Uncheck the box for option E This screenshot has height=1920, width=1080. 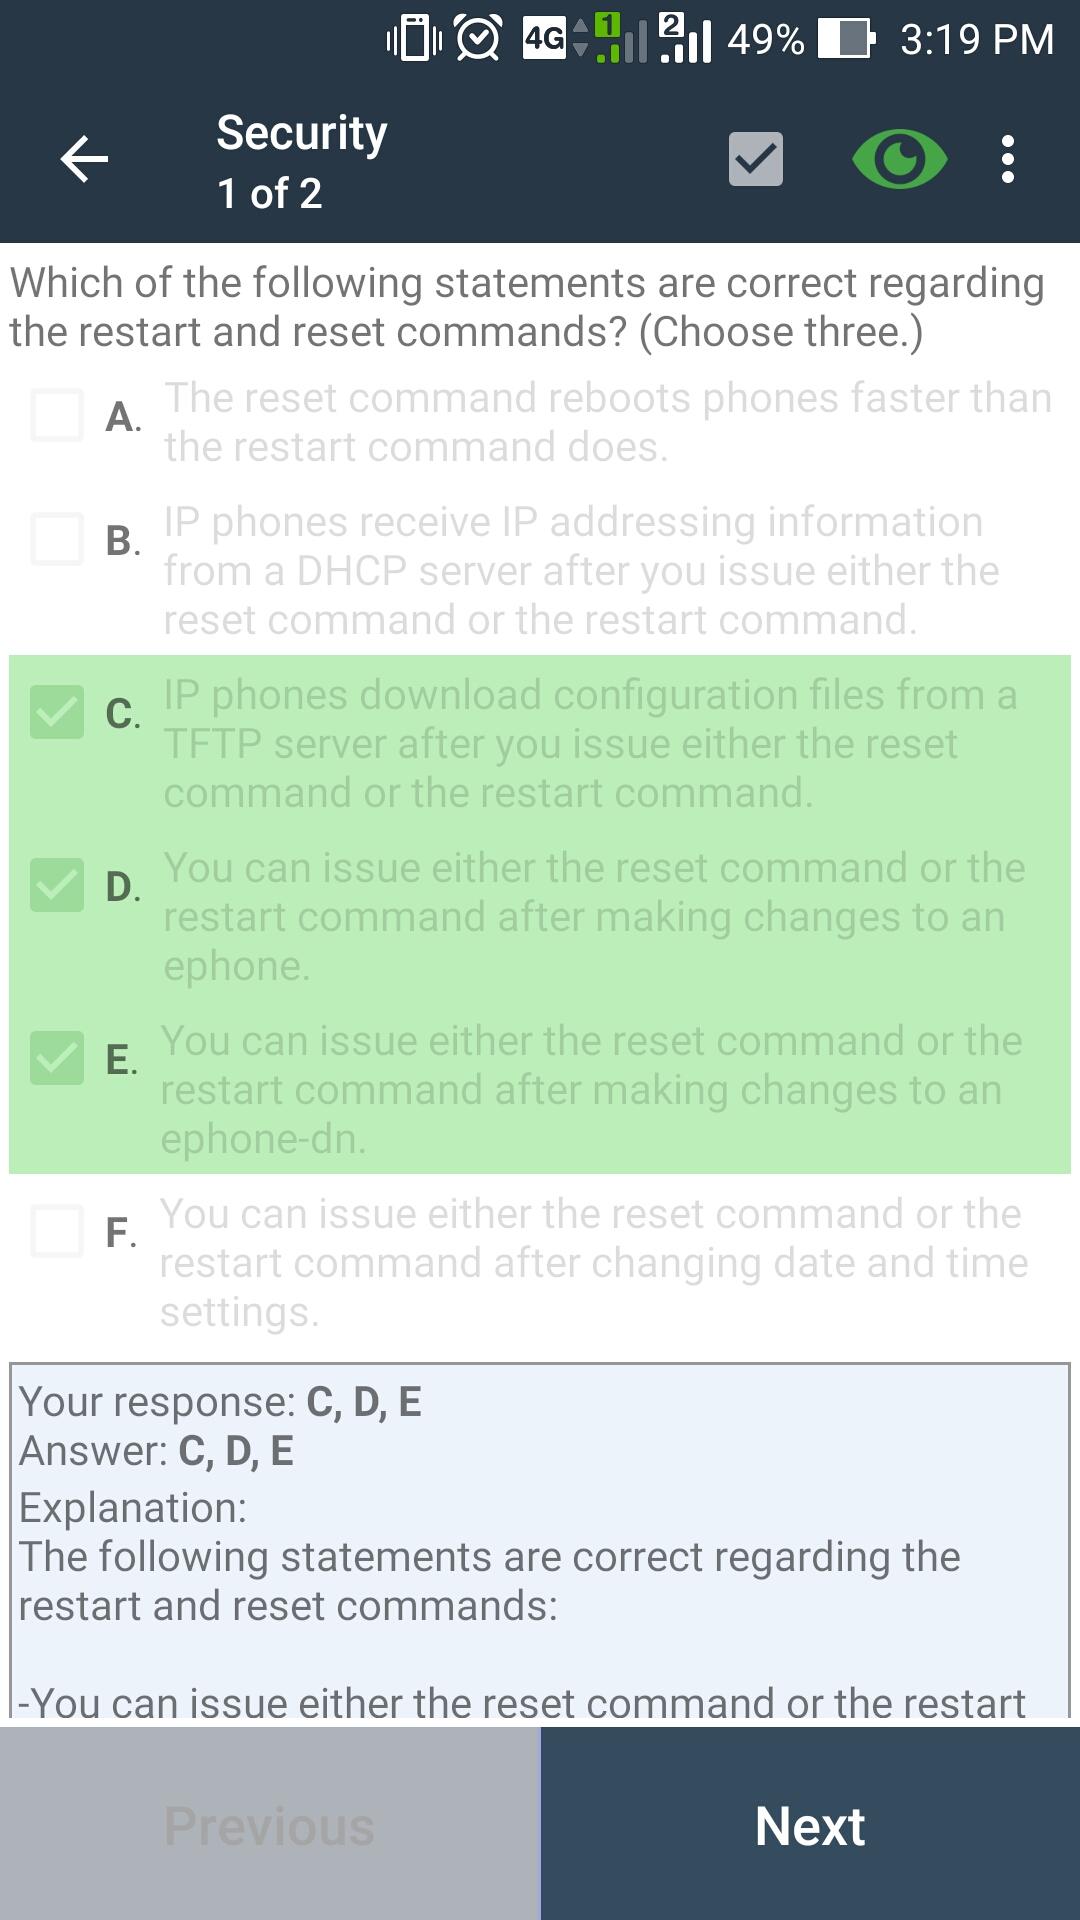(x=57, y=1058)
